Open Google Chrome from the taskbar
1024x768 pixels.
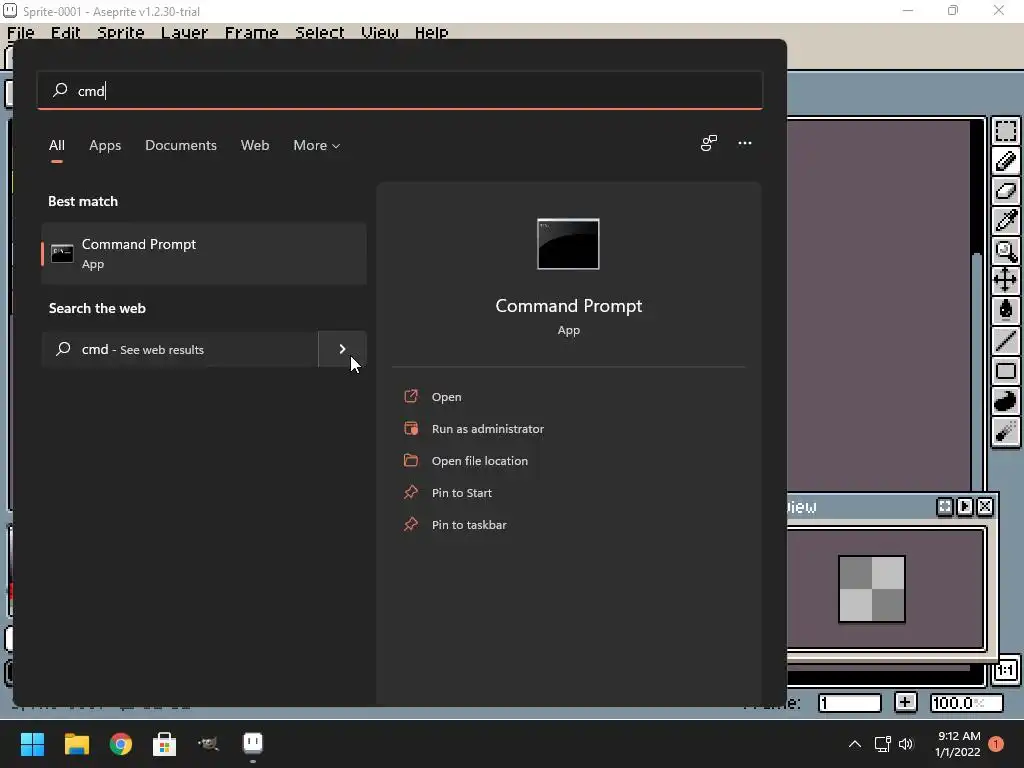click(121, 744)
